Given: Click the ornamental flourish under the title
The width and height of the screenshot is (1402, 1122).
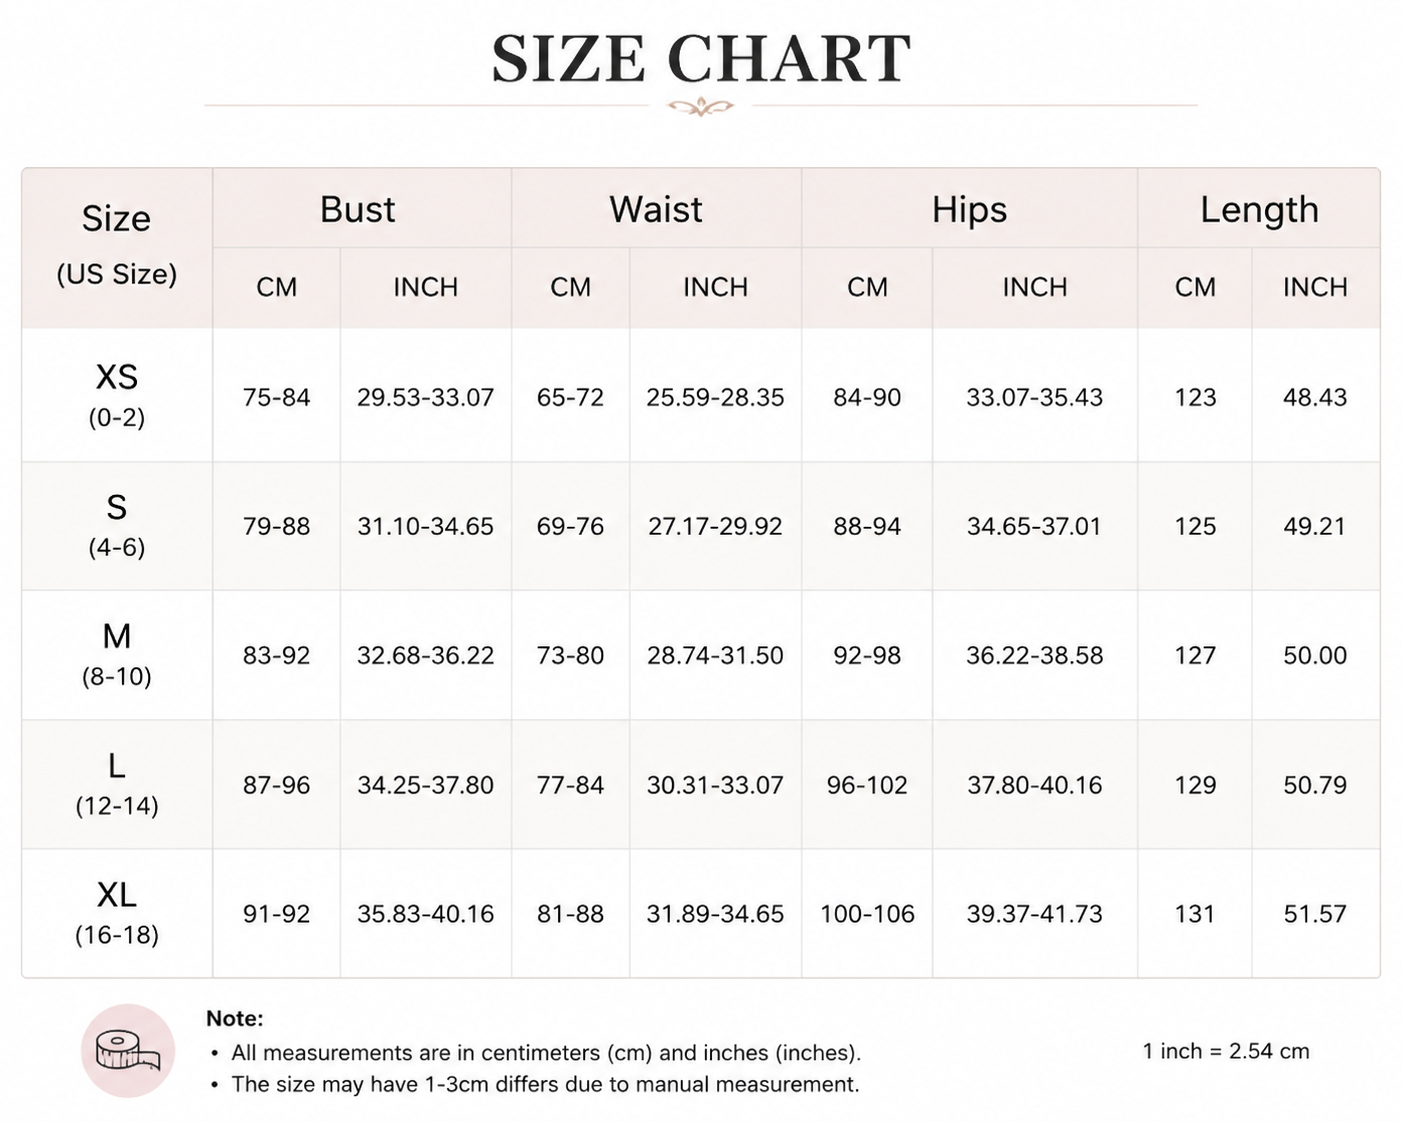Looking at the screenshot, I should 700,106.
